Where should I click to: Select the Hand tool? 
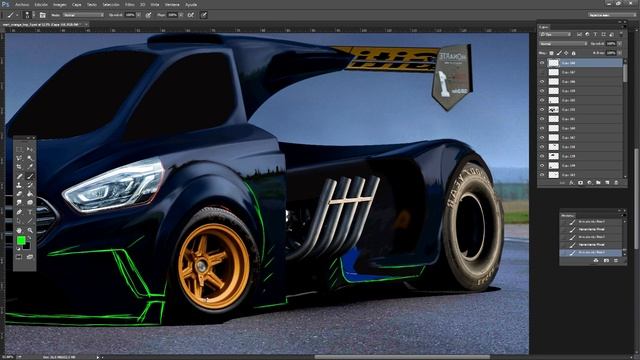point(19,231)
